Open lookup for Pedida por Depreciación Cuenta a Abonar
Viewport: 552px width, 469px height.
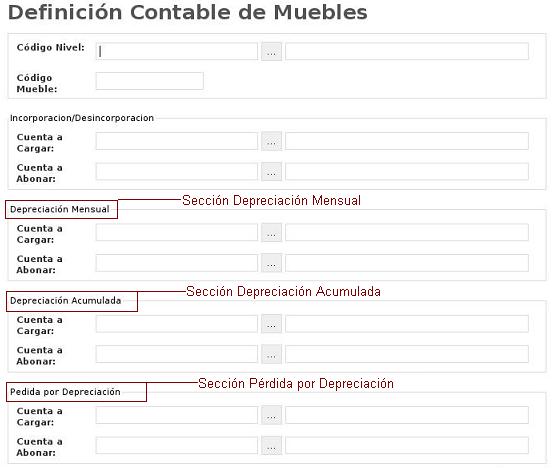coord(271,445)
